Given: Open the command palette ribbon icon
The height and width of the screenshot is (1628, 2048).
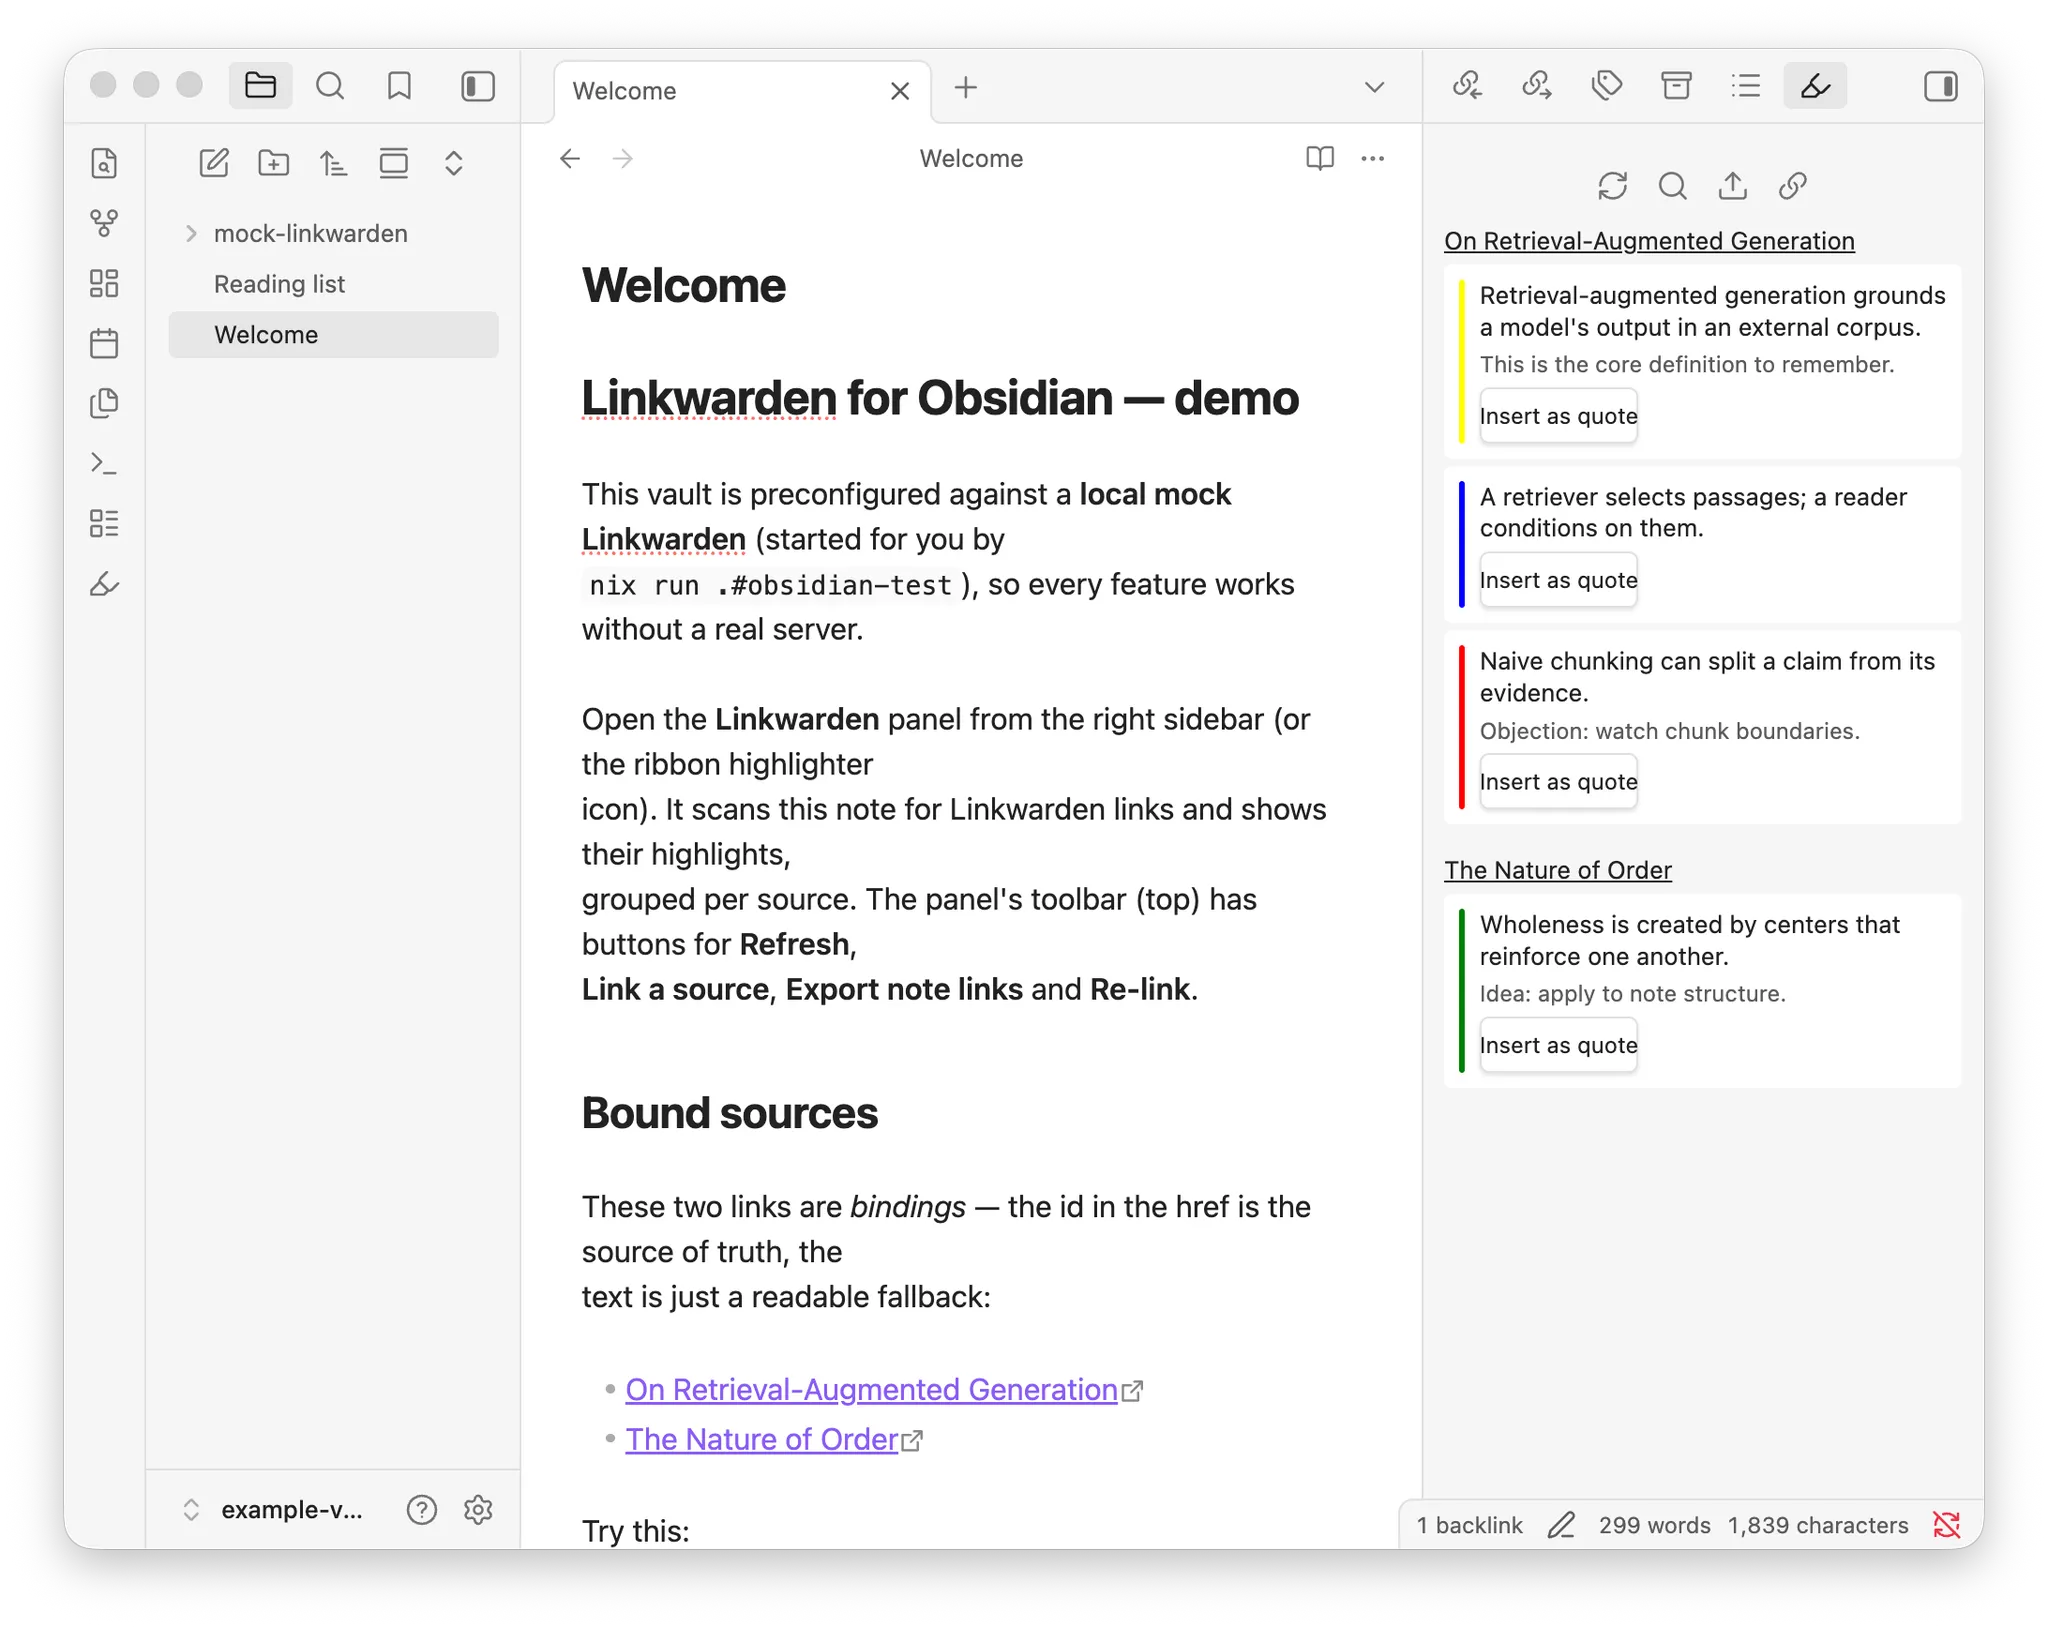Looking at the screenshot, I should click(x=104, y=463).
